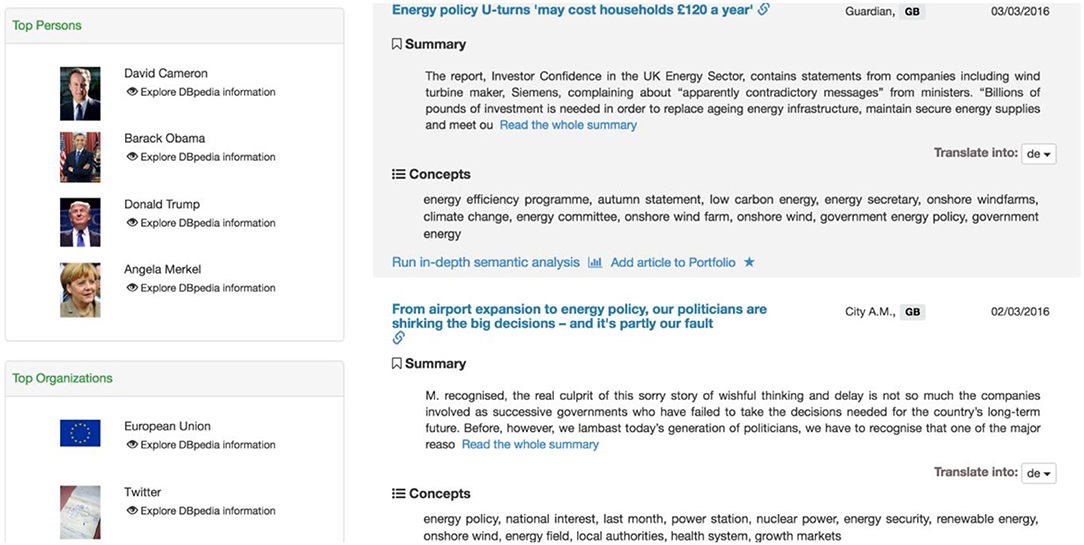Click the GB country badge next to City A.M.
1084x545 pixels.
pyautogui.click(x=913, y=312)
